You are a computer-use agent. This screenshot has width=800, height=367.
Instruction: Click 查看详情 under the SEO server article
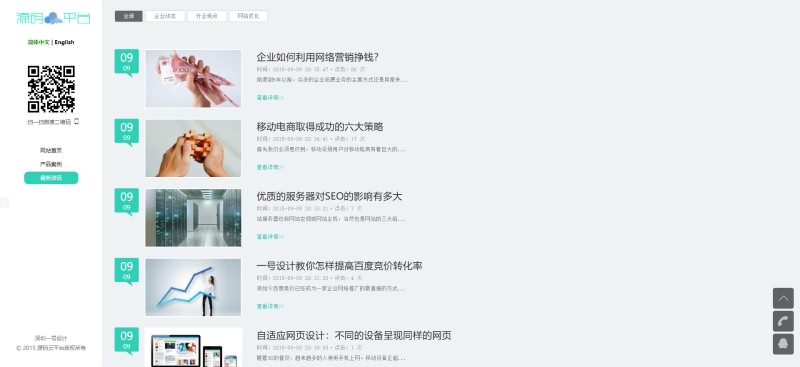click(x=269, y=237)
